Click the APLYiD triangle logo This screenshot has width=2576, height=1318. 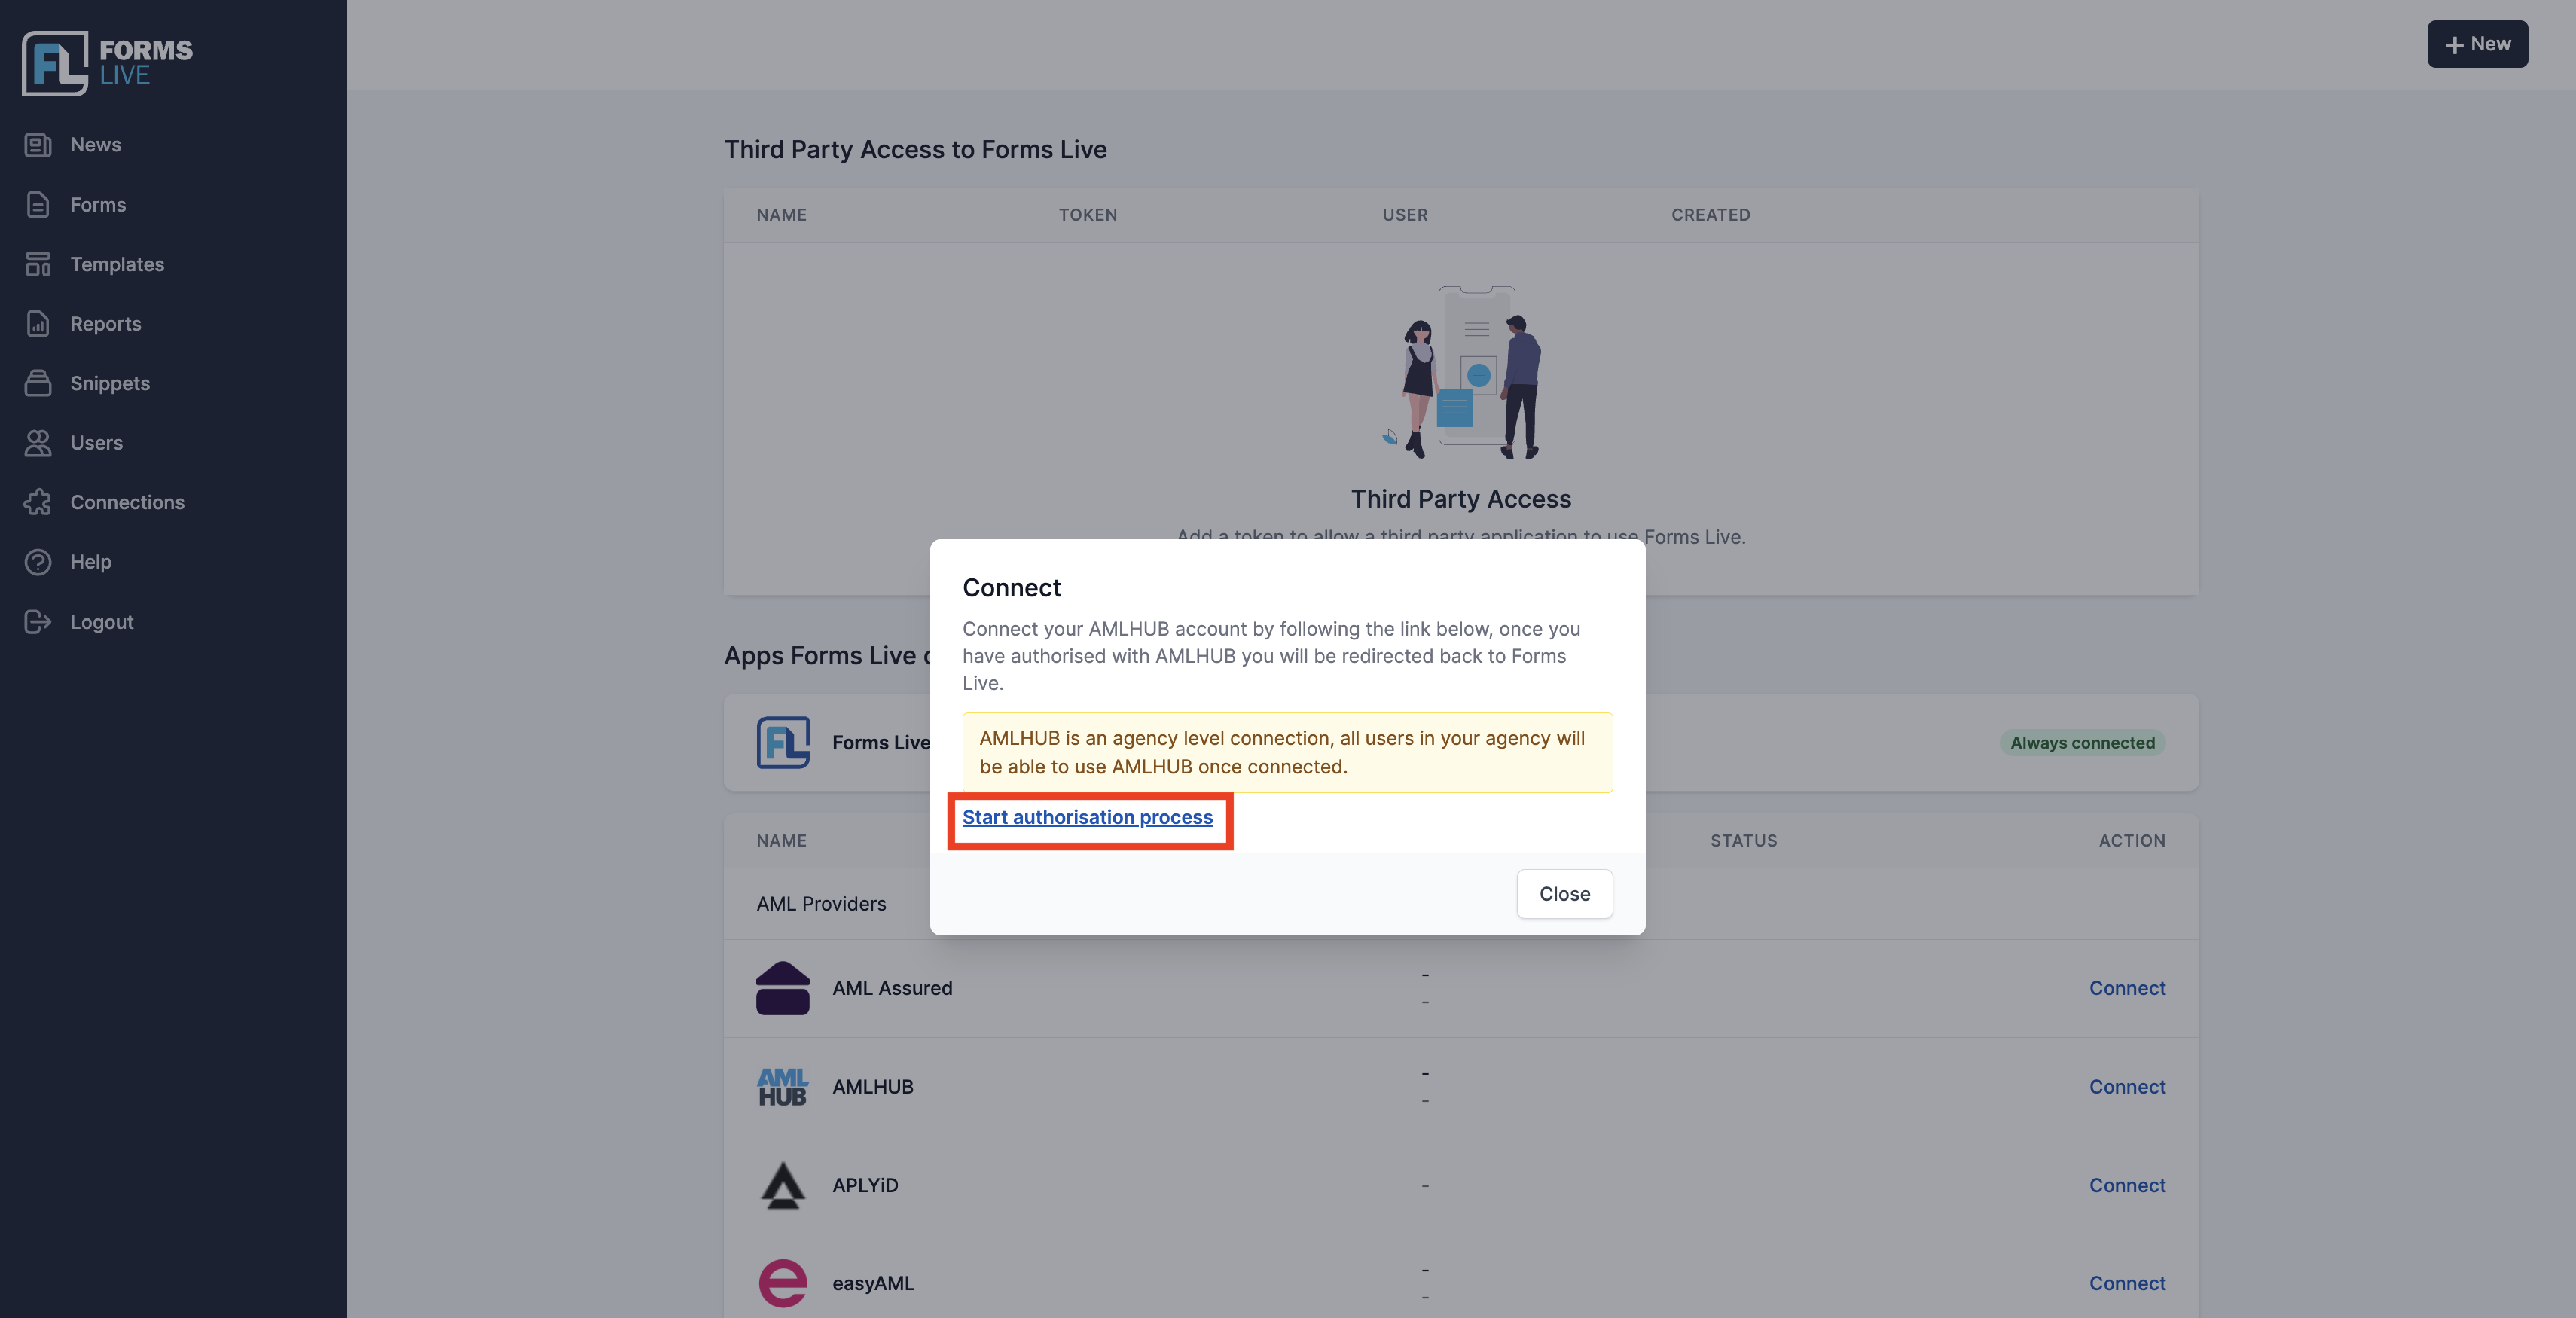click(782, 1185)
